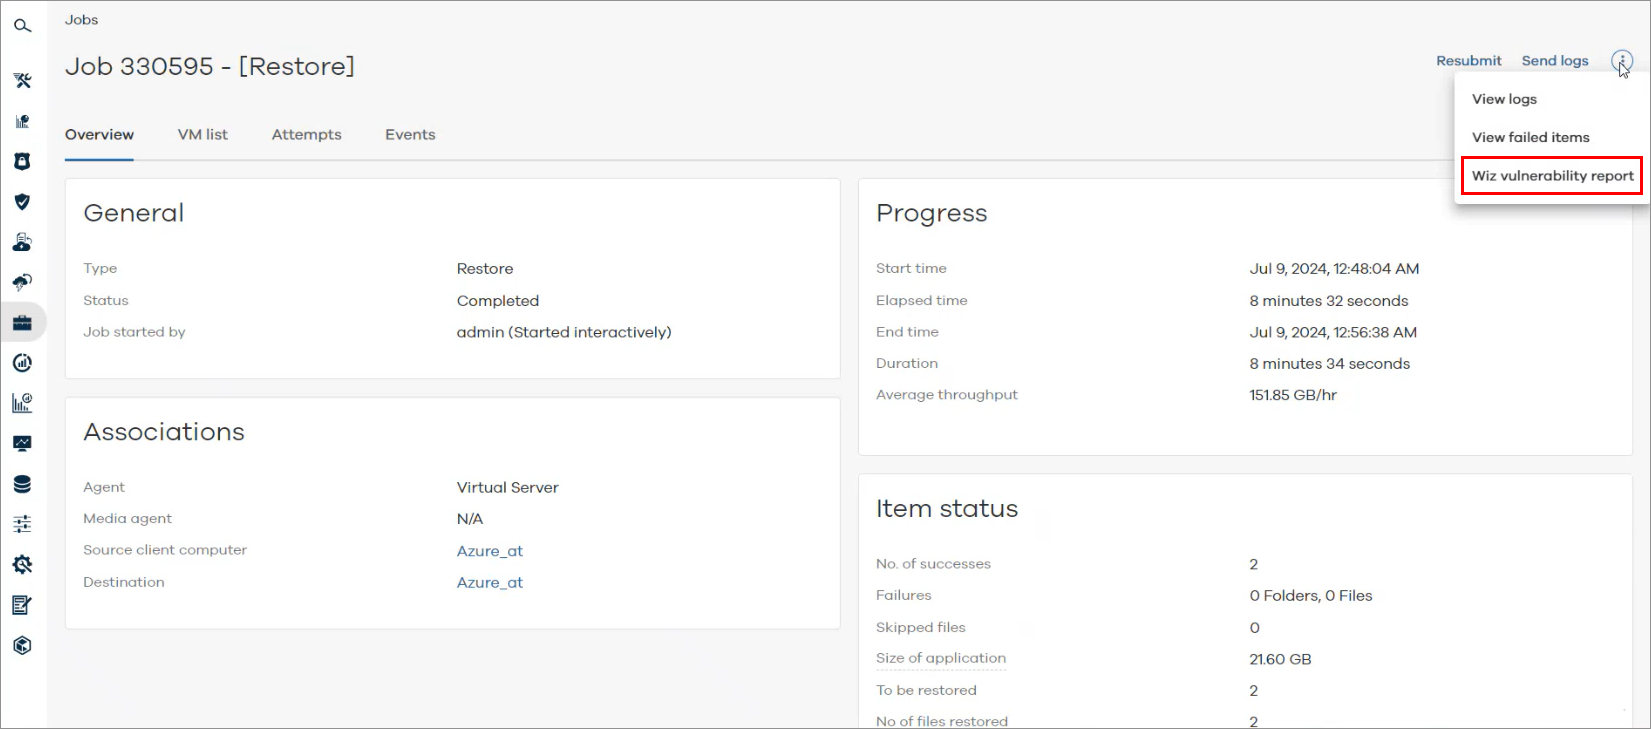The height and width of the screenshot is (729, 1651).
Task: Click the Resubmit link
Action: point(1468,61)
